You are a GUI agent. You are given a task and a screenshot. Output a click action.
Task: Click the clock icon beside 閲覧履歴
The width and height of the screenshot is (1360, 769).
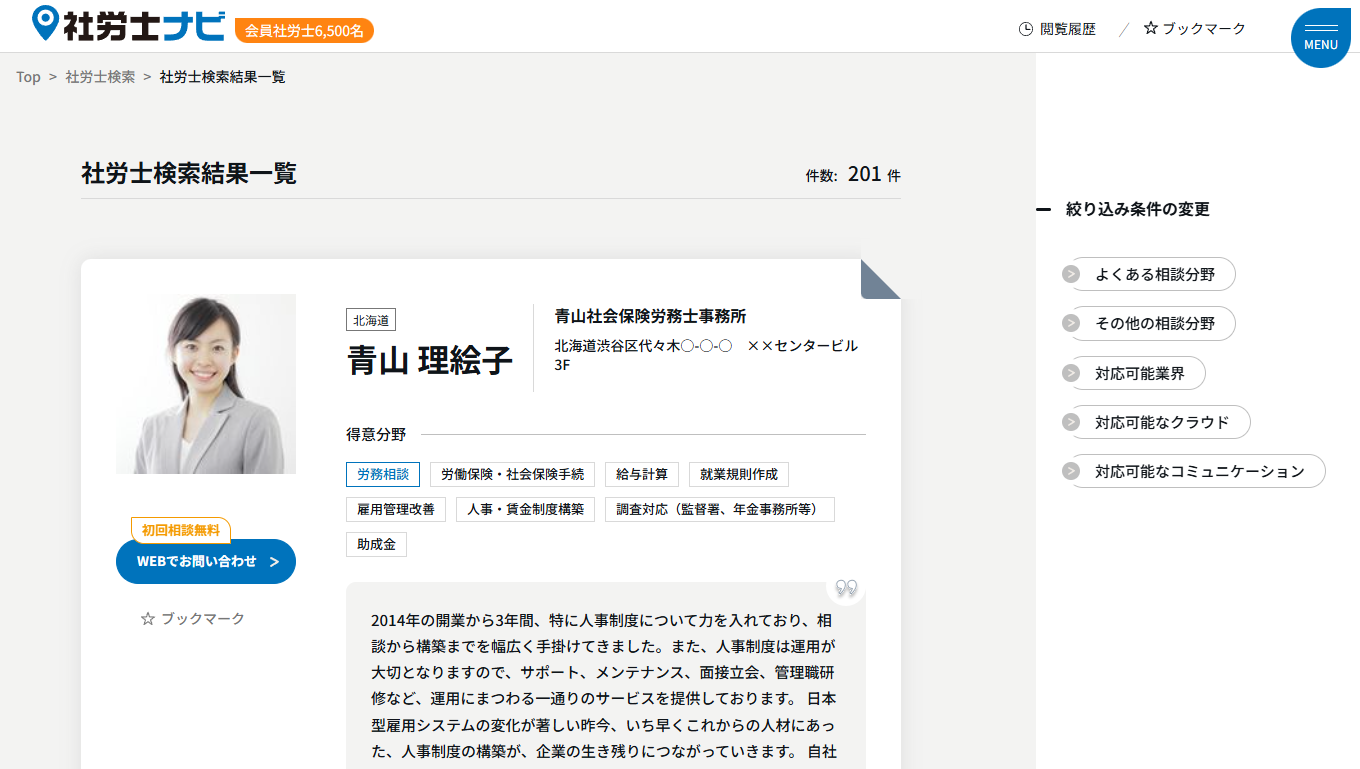(x=1025, y=29)
